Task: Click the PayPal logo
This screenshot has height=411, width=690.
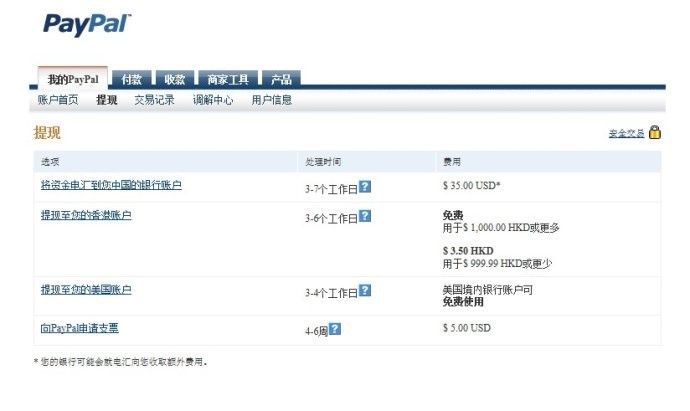Action: pyautogui.click(x=87, y=25)
